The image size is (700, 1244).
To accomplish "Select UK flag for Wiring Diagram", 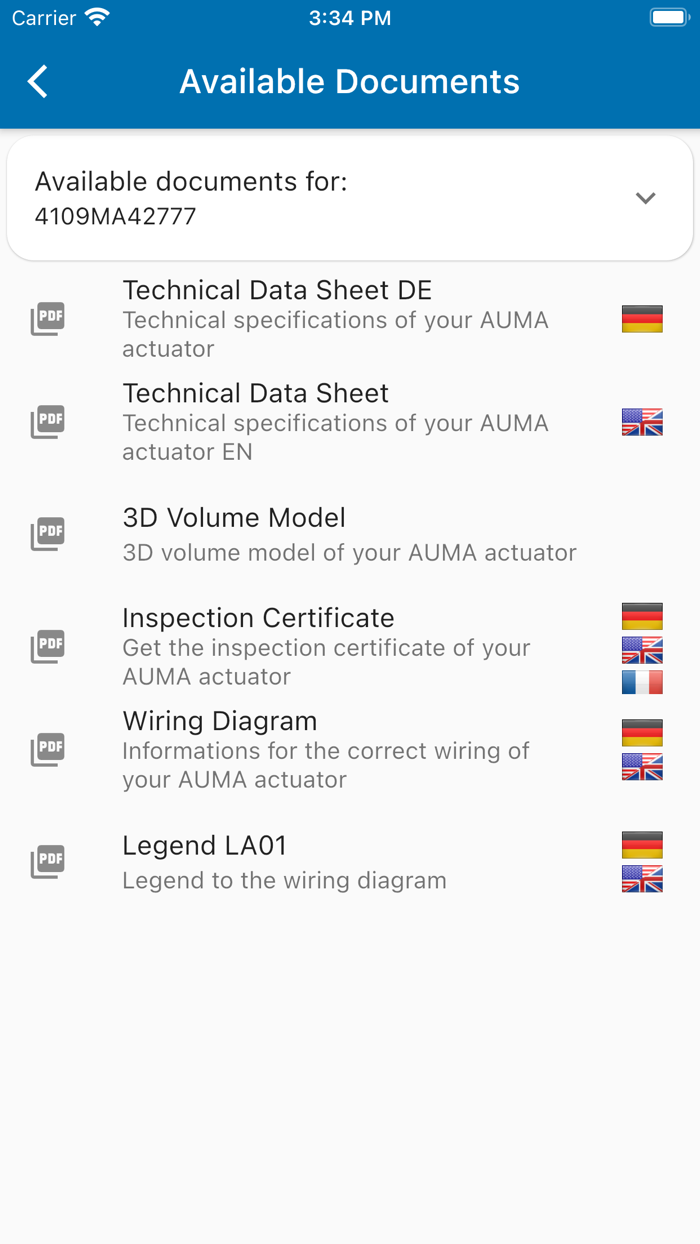I will coord(641,769).
